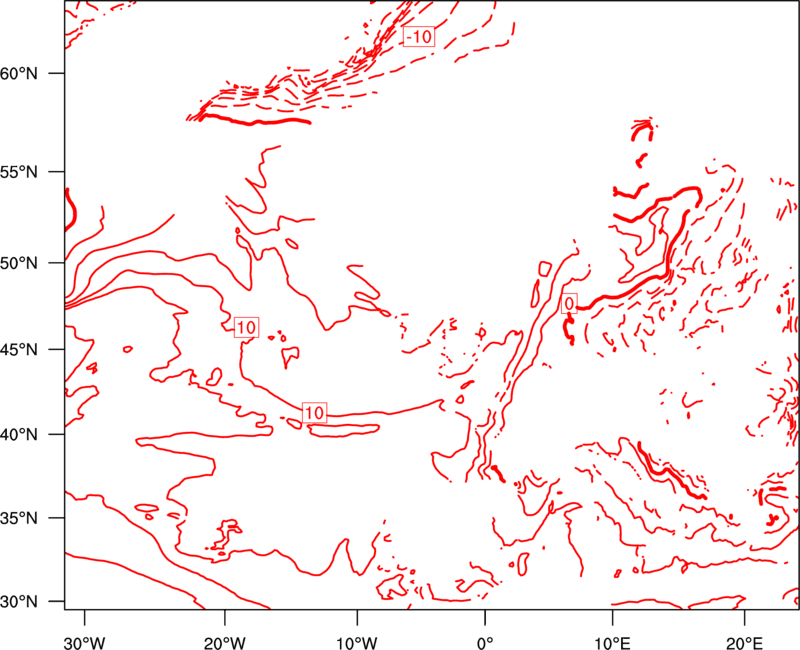The height and width of the screenshot is (650, 800).
Task: Click the boxed 10 contour label near 40°N
Action: tap(314, 412)
